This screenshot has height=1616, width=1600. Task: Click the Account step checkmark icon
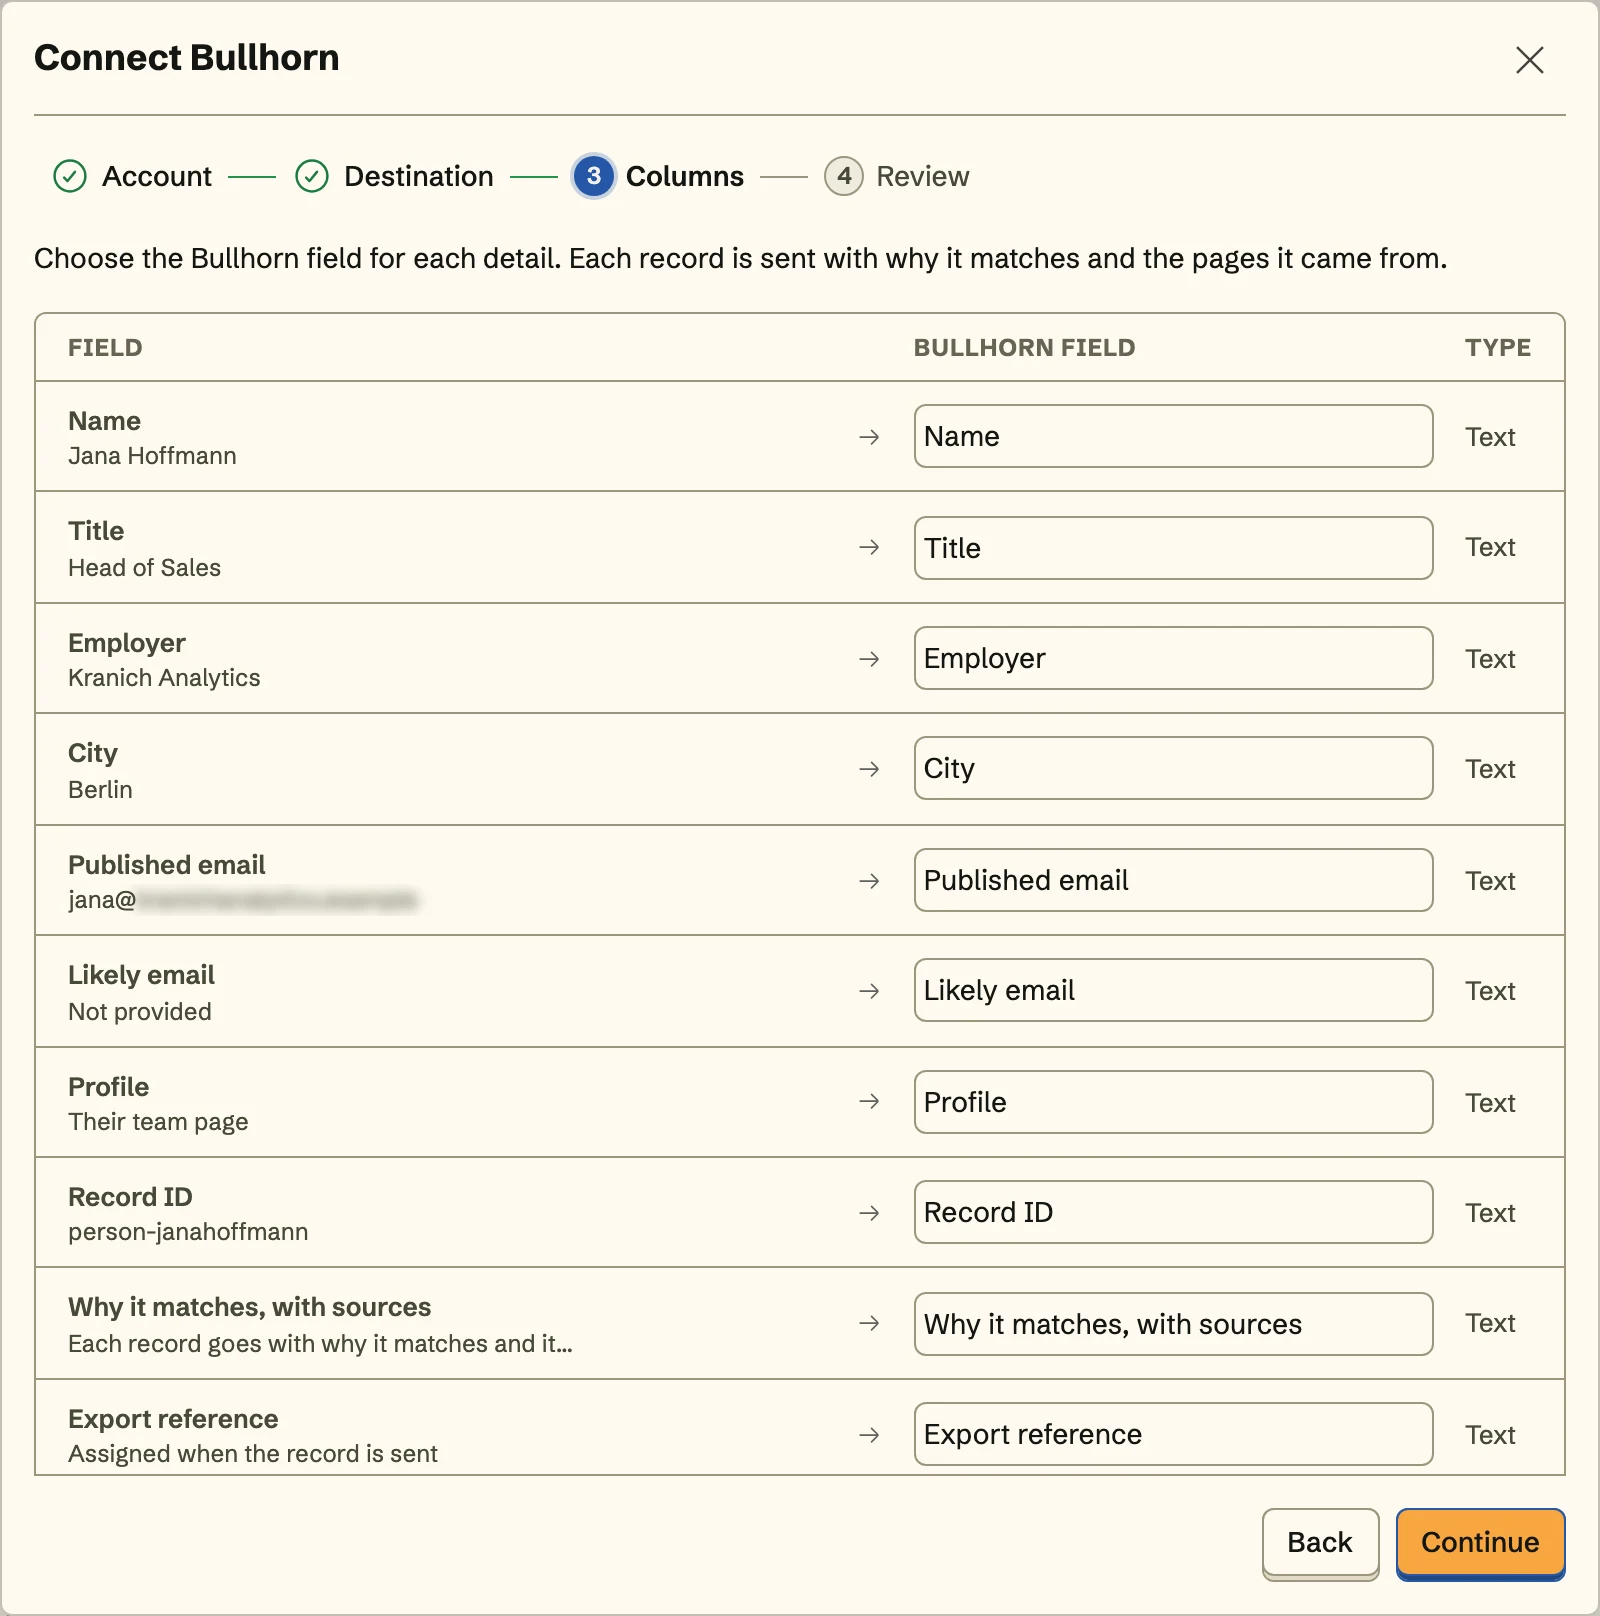coord(70,176)
